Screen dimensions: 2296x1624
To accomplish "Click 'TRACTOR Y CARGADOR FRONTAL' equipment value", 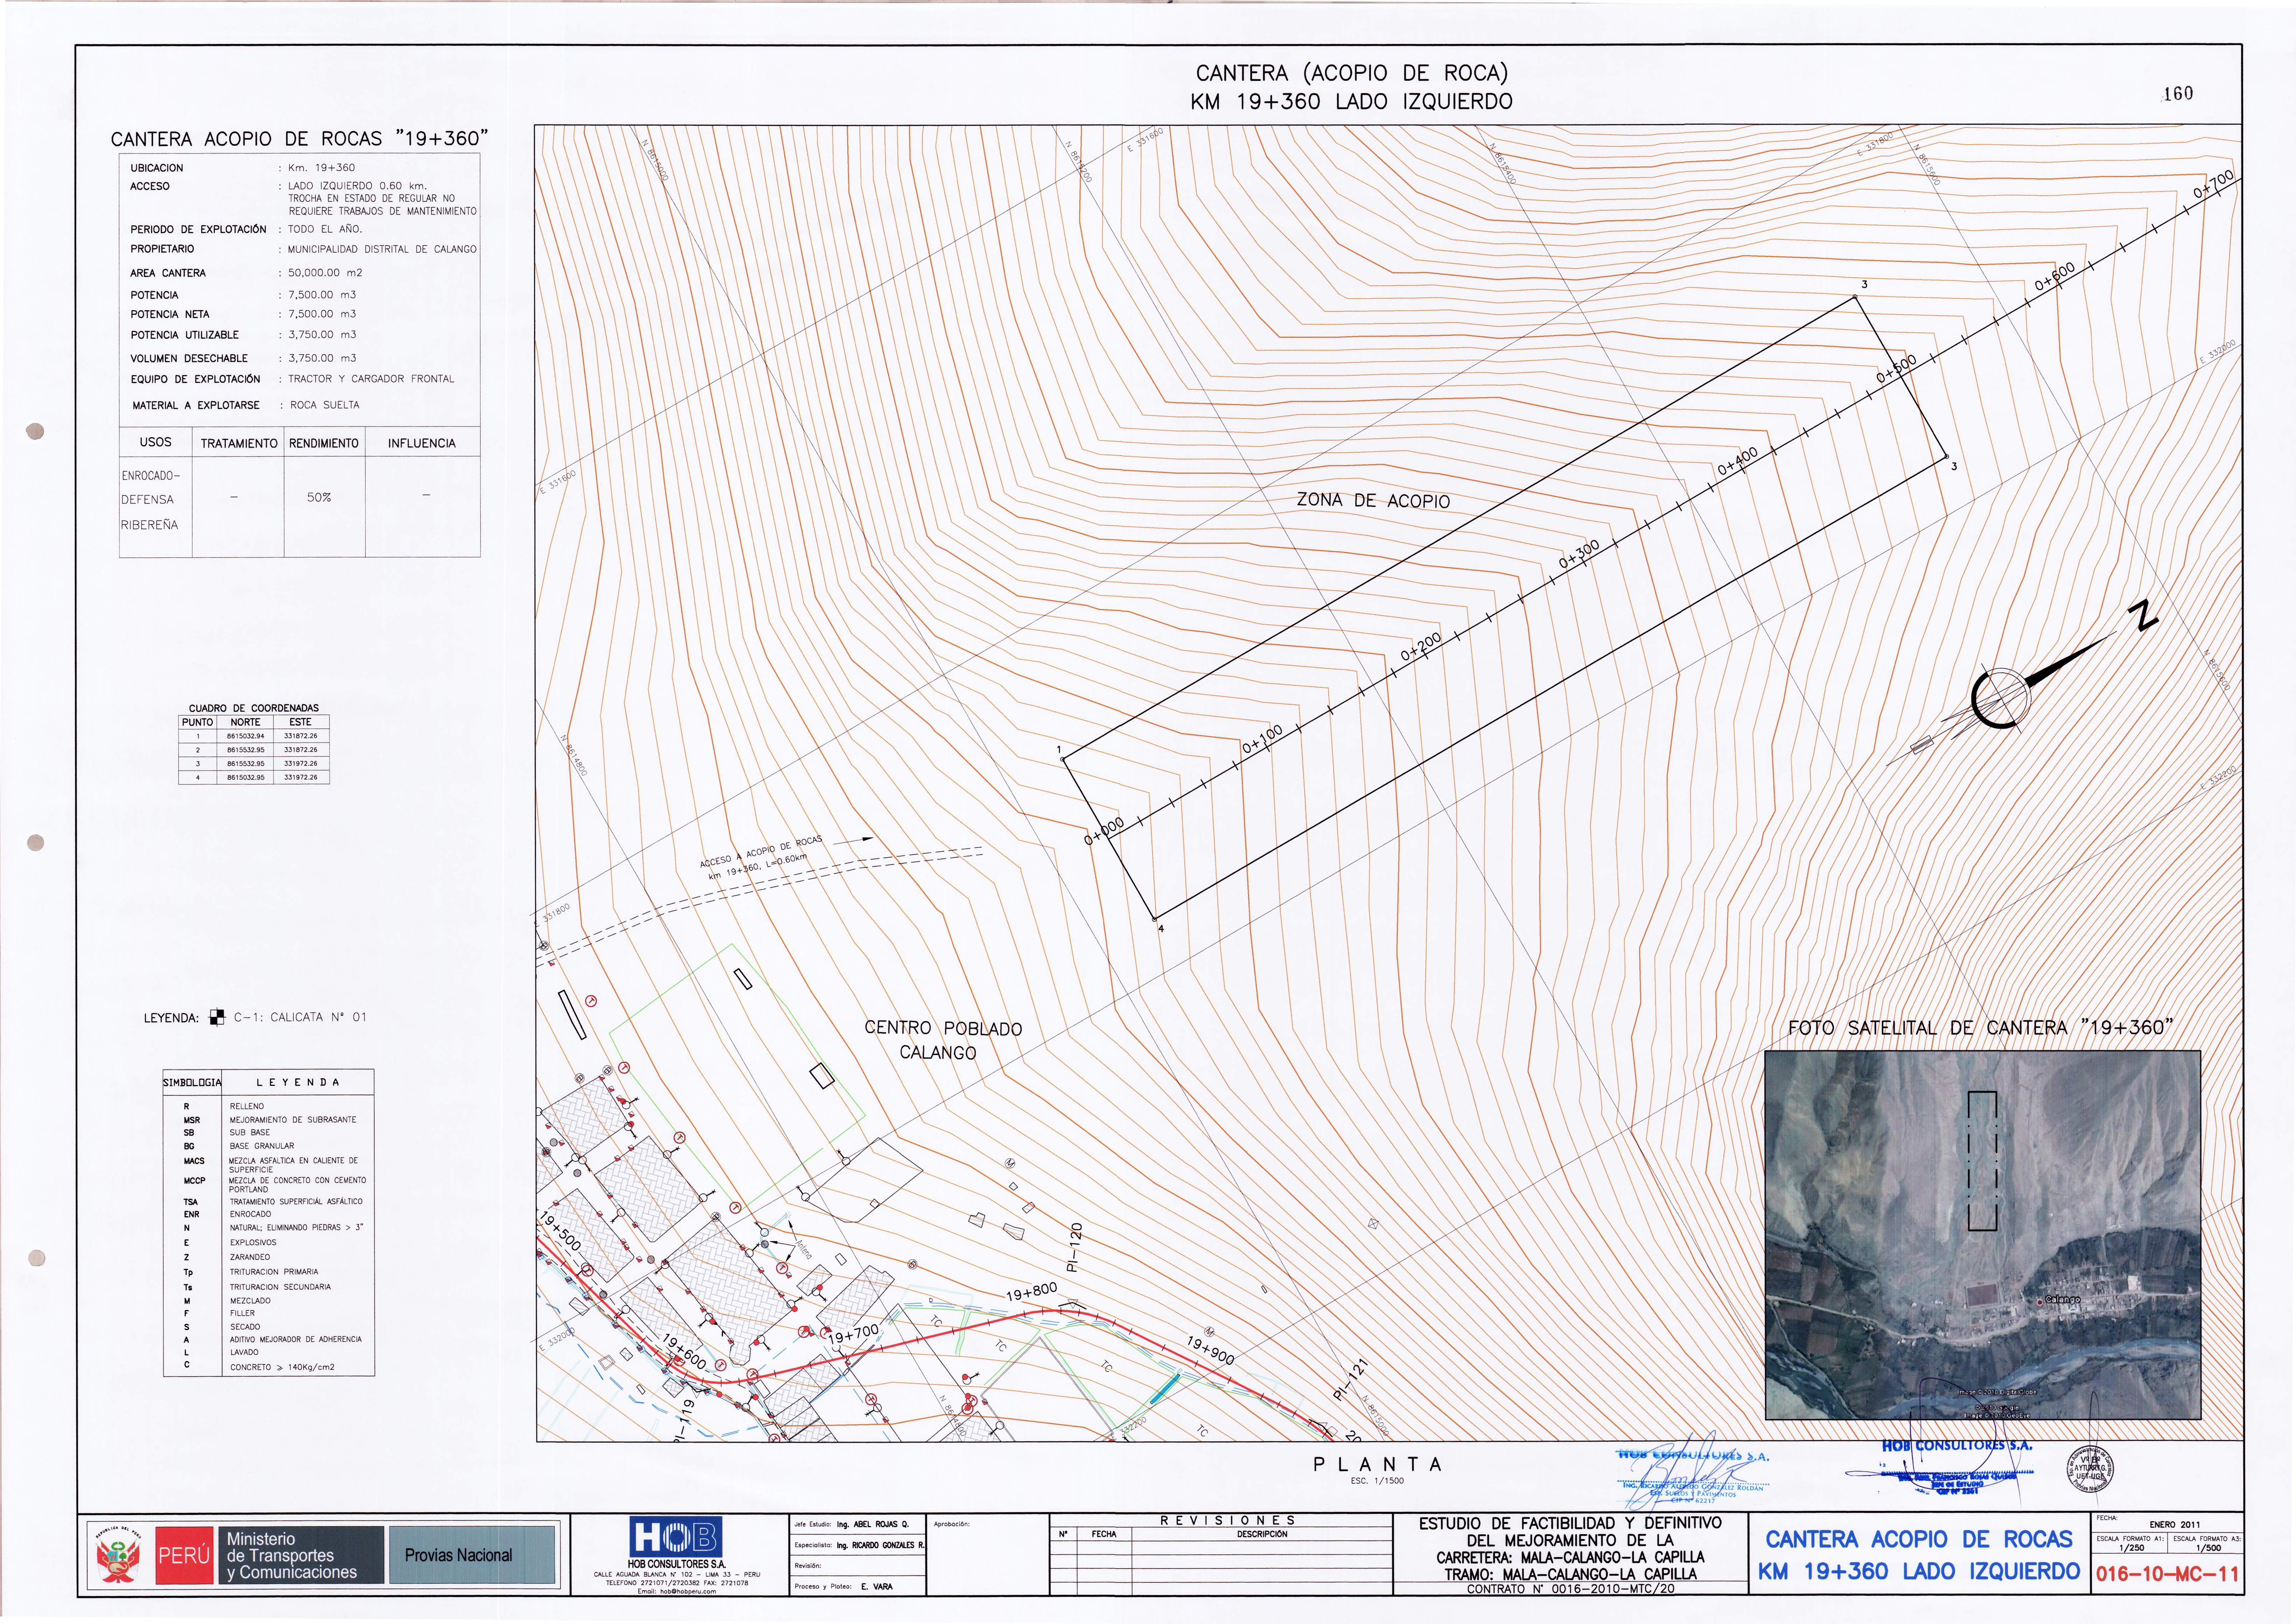I will point(371,379).
